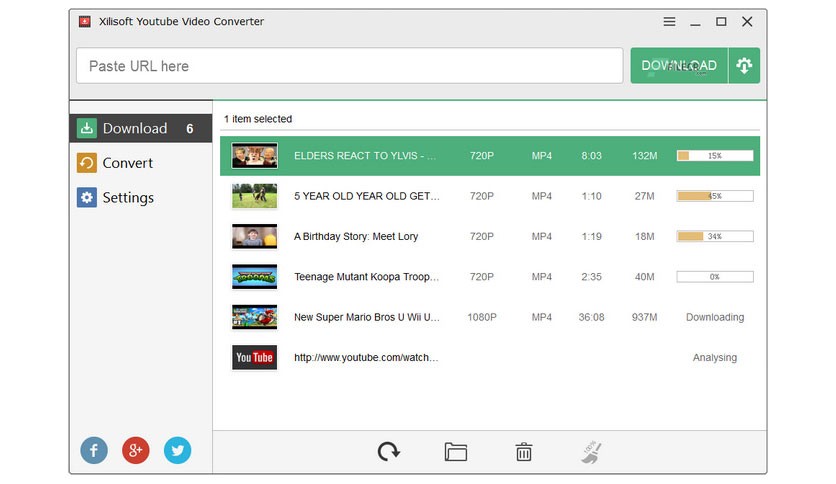836x484 pixels.
Task: Click the Koopa Troop video thumbnail
Action: [254, 277]
